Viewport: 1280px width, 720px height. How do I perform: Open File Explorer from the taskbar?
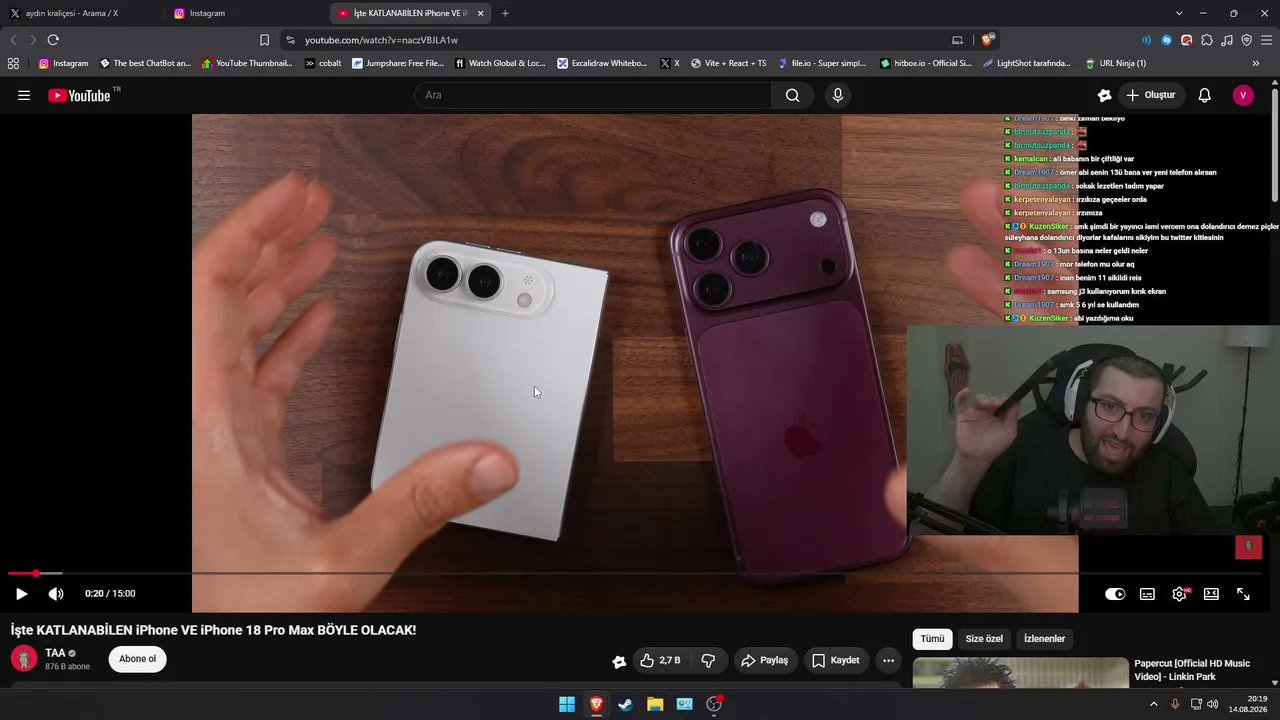coord(655,704)
